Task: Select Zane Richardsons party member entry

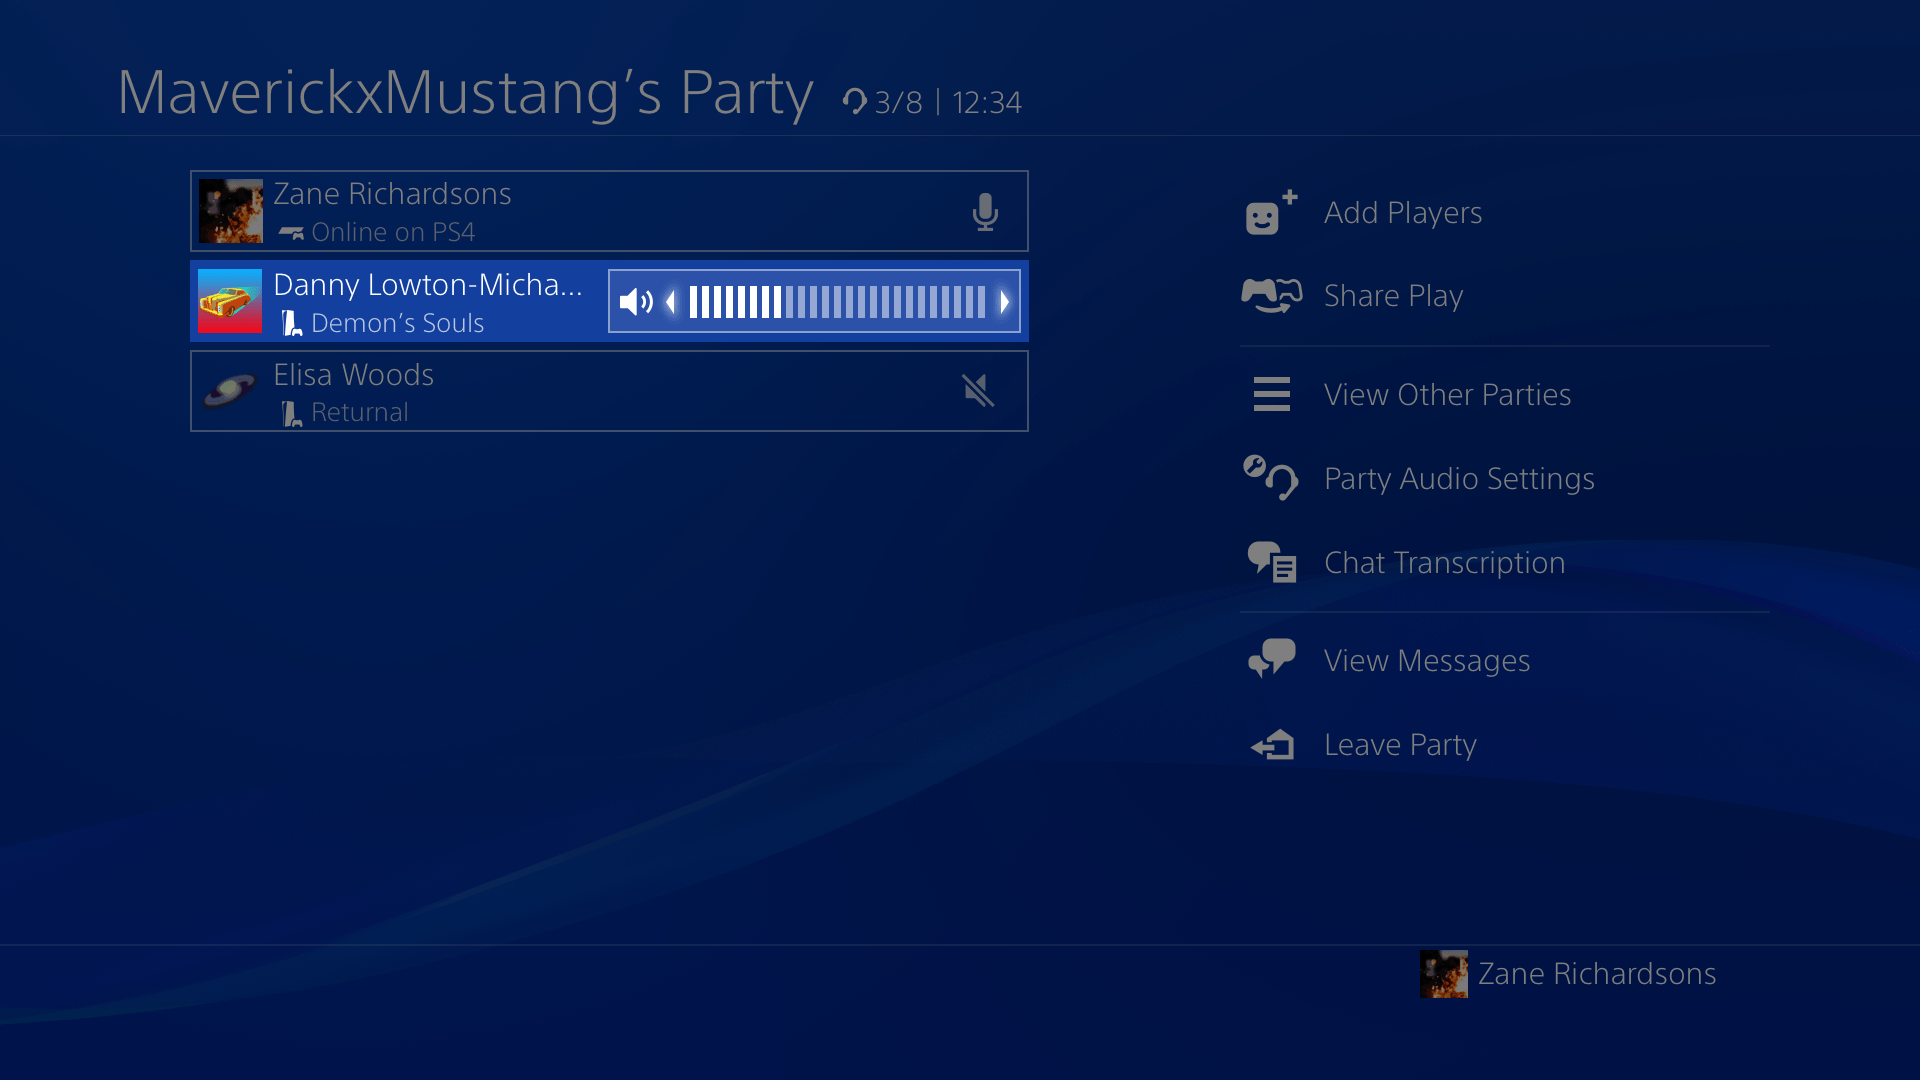Action: 608,210
